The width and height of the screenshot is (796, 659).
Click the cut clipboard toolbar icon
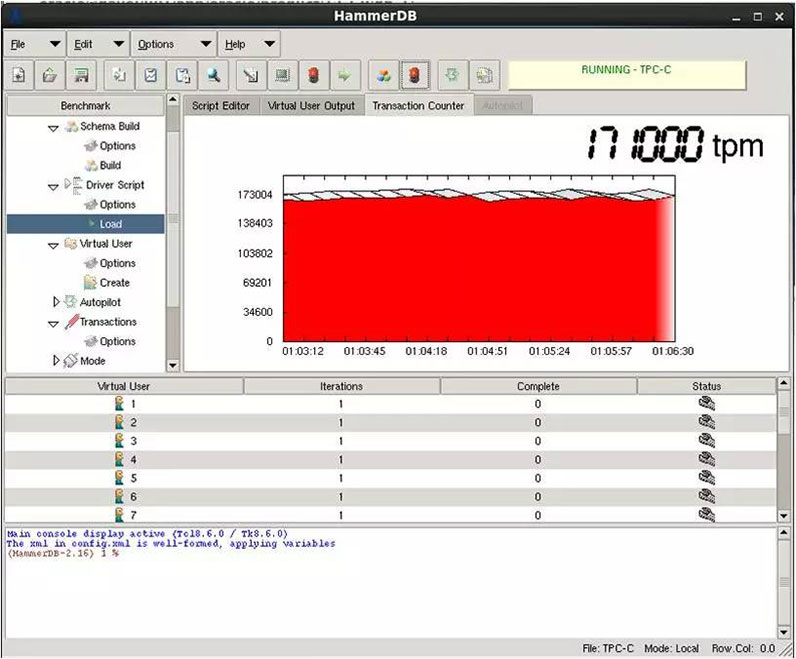[x=151, y=76]
